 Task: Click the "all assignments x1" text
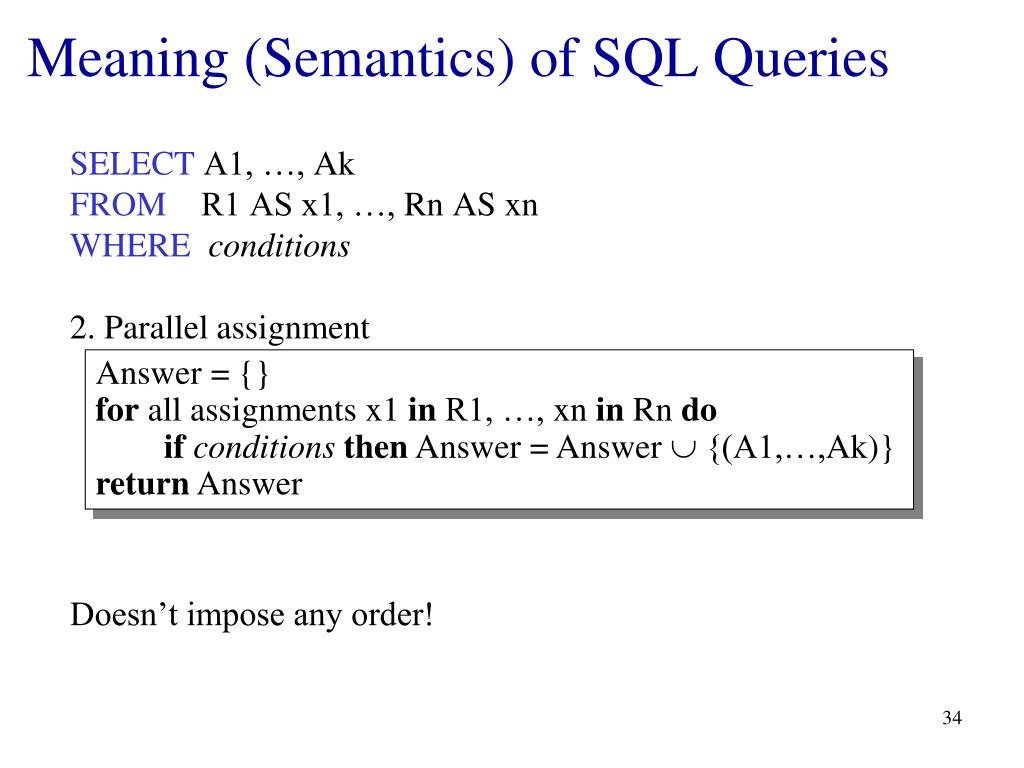(275, 411)
